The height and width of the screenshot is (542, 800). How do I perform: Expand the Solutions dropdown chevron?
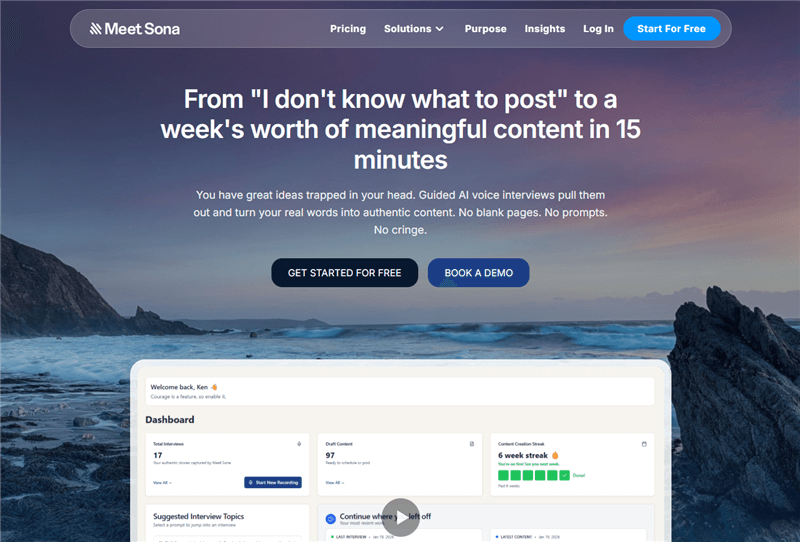tap(439, 29)
